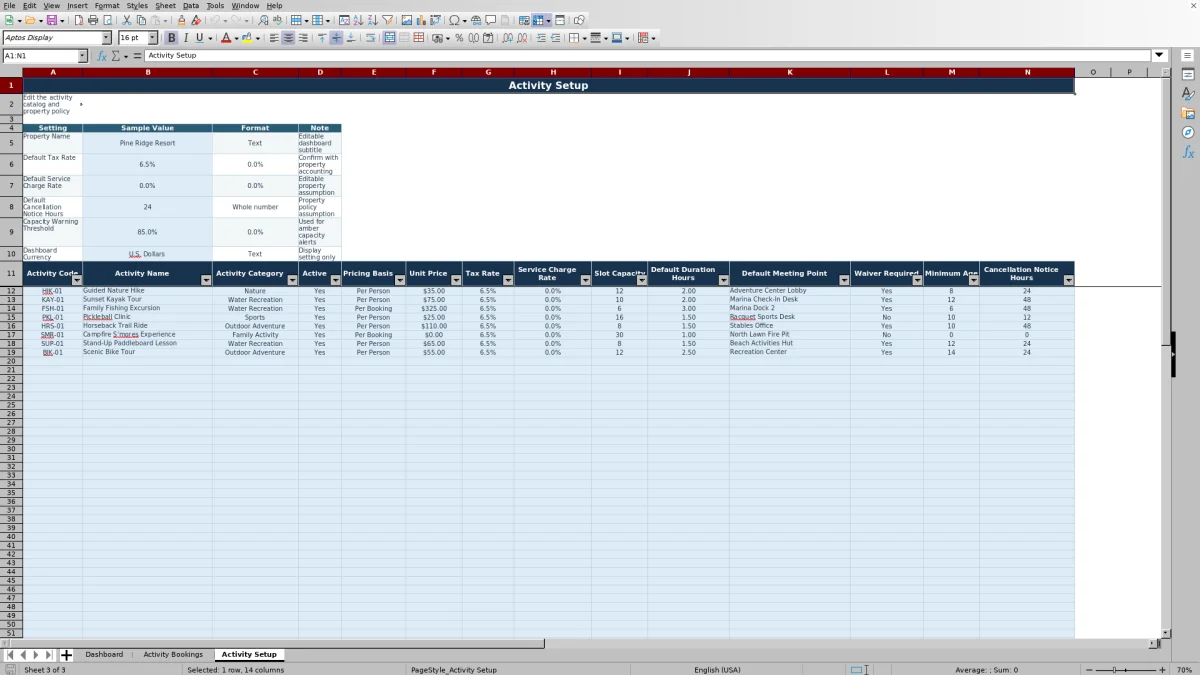Open the Font Size dropdown

[x=153, y=38]
